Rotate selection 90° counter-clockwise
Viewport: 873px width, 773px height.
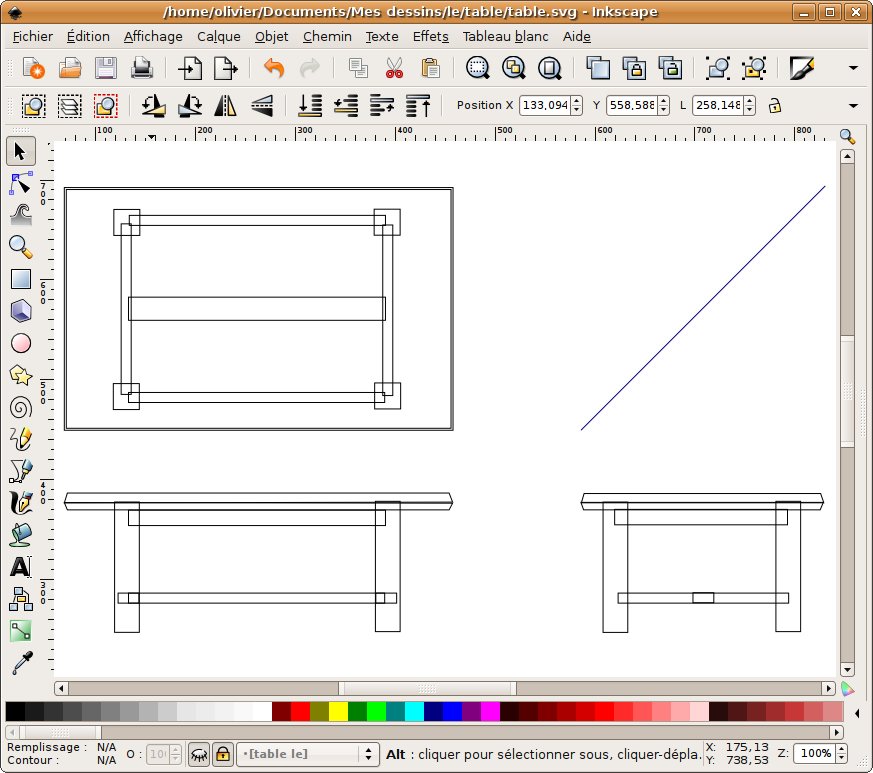point(154,105)
